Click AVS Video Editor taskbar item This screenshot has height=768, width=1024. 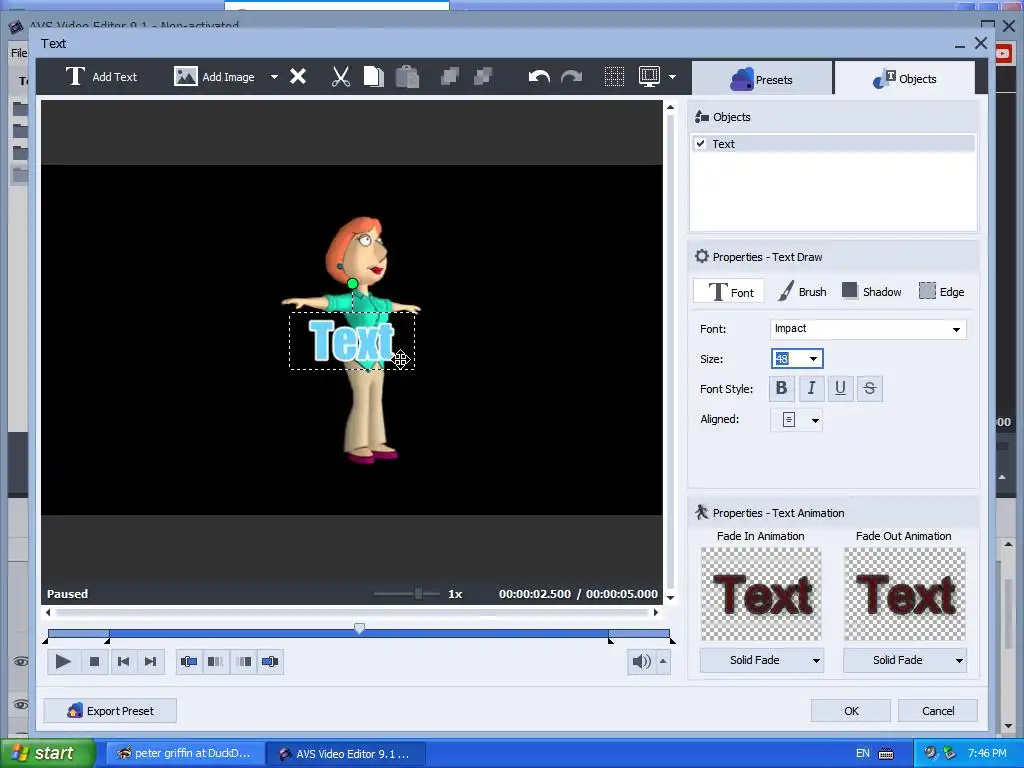346,754
